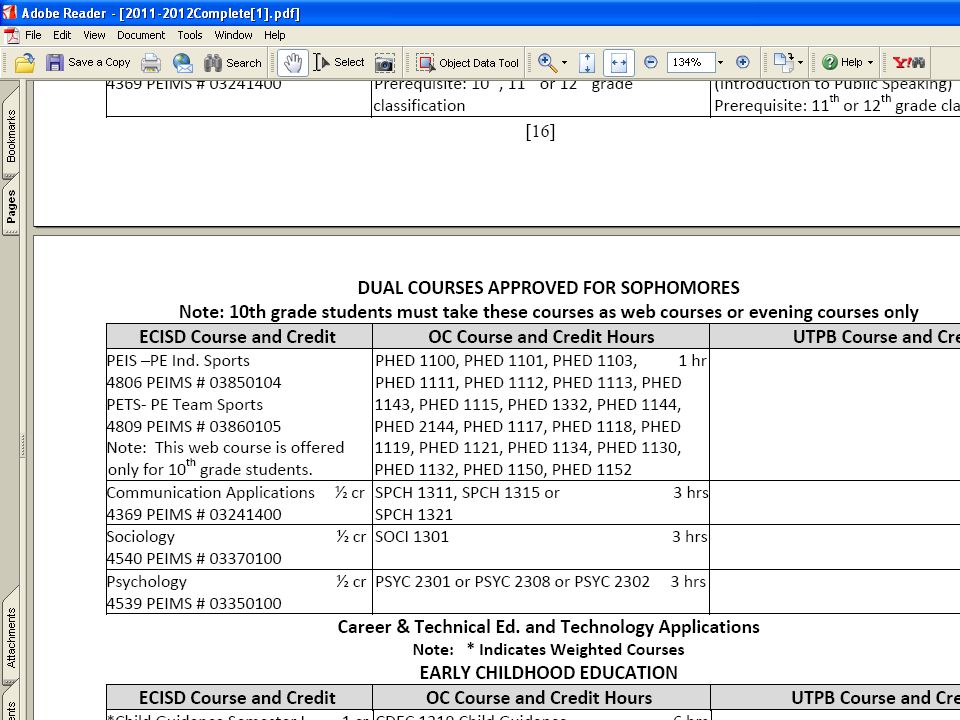Click the PEIS –PE Ind. Sports cell
This screenshot has height=720, width=960.
178,361
